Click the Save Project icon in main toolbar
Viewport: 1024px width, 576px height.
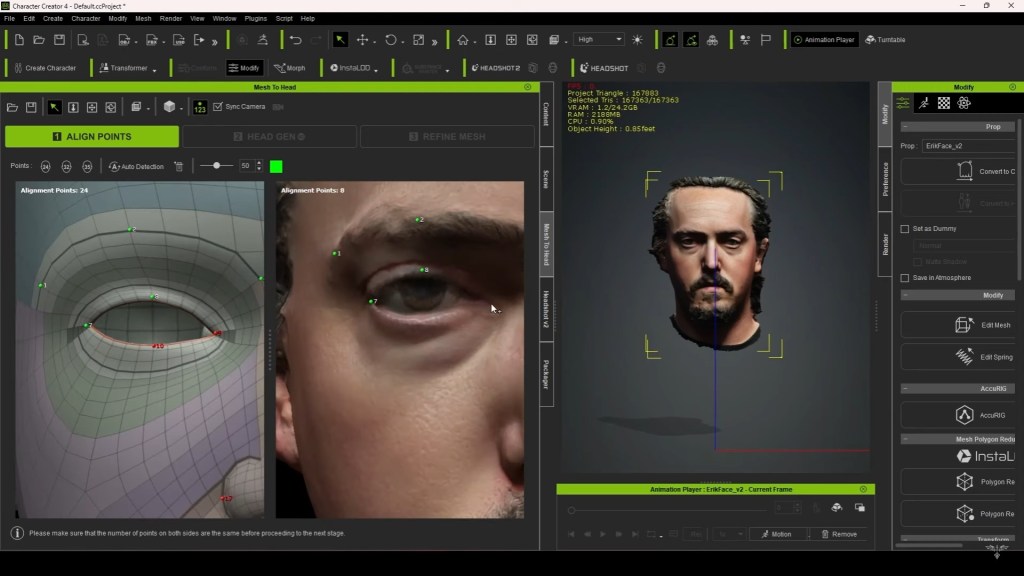59,40
